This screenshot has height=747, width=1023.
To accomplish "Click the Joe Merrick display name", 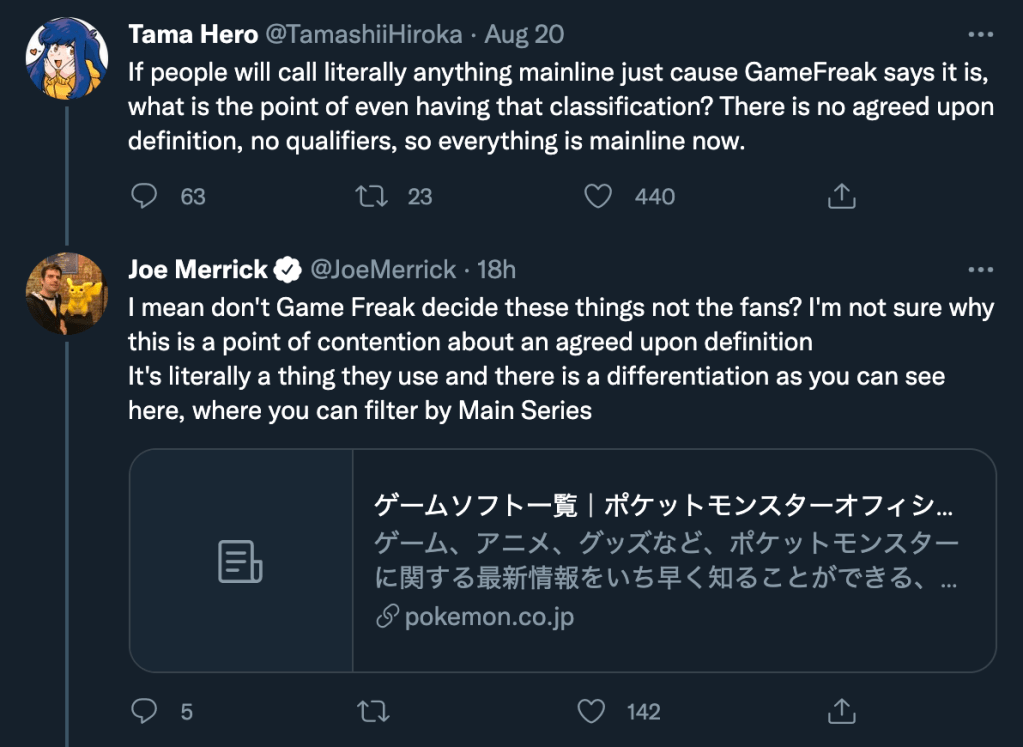I will click(198, 270).
